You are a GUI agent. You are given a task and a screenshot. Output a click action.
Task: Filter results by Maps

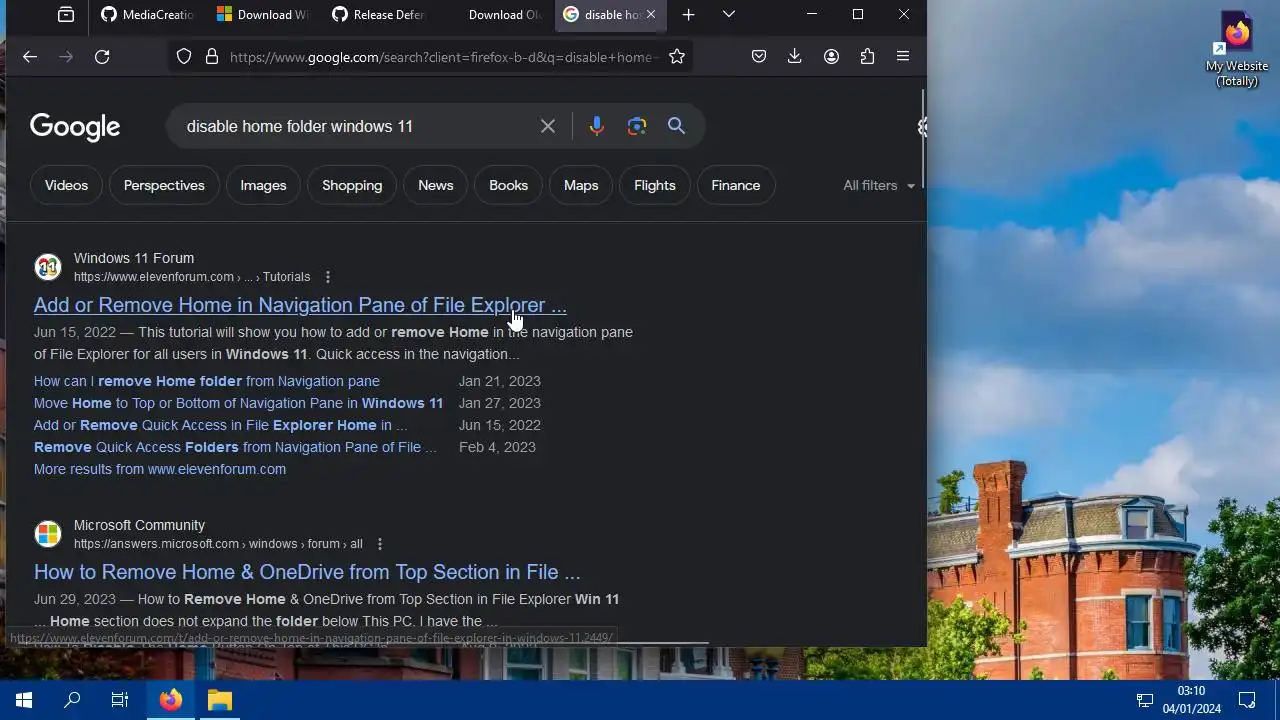(581, 185)
